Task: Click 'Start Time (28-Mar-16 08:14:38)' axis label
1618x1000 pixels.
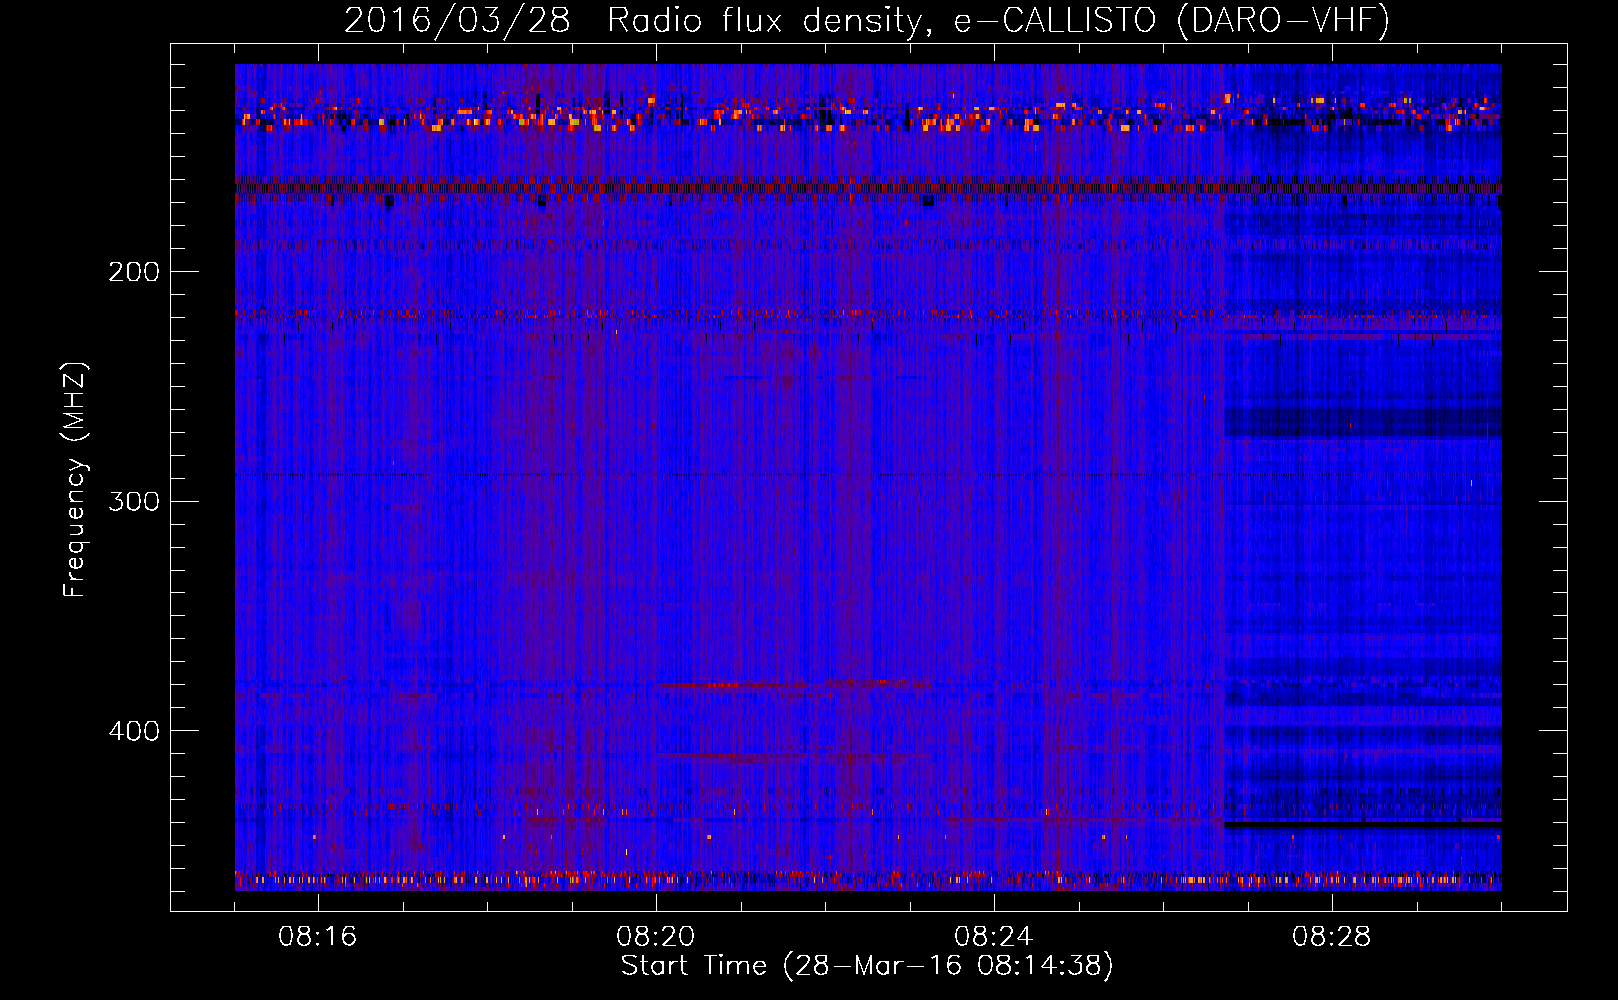Action: click(x=867, y=966)
